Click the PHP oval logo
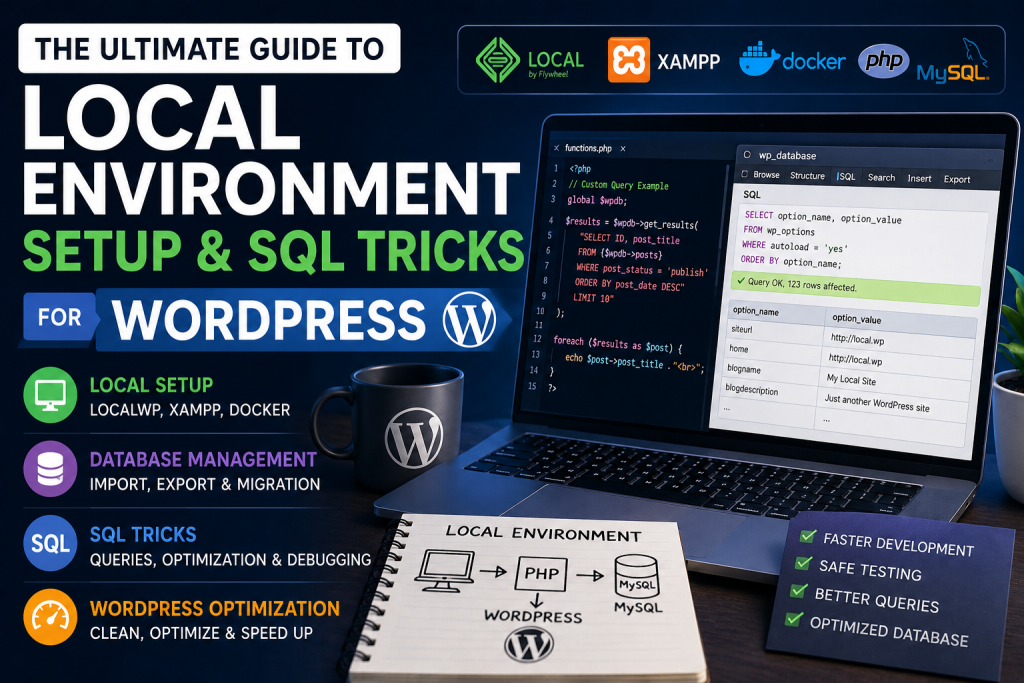Viewport: 1024px width, 683px height. [x=883, y=61]
